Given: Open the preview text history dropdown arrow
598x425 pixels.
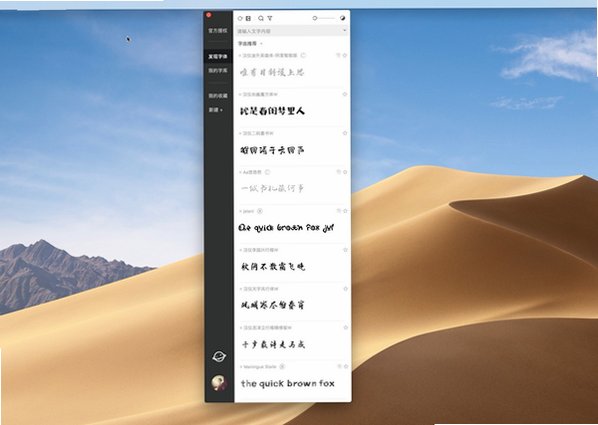Looking at the screenshot, I should click(344, 31).
